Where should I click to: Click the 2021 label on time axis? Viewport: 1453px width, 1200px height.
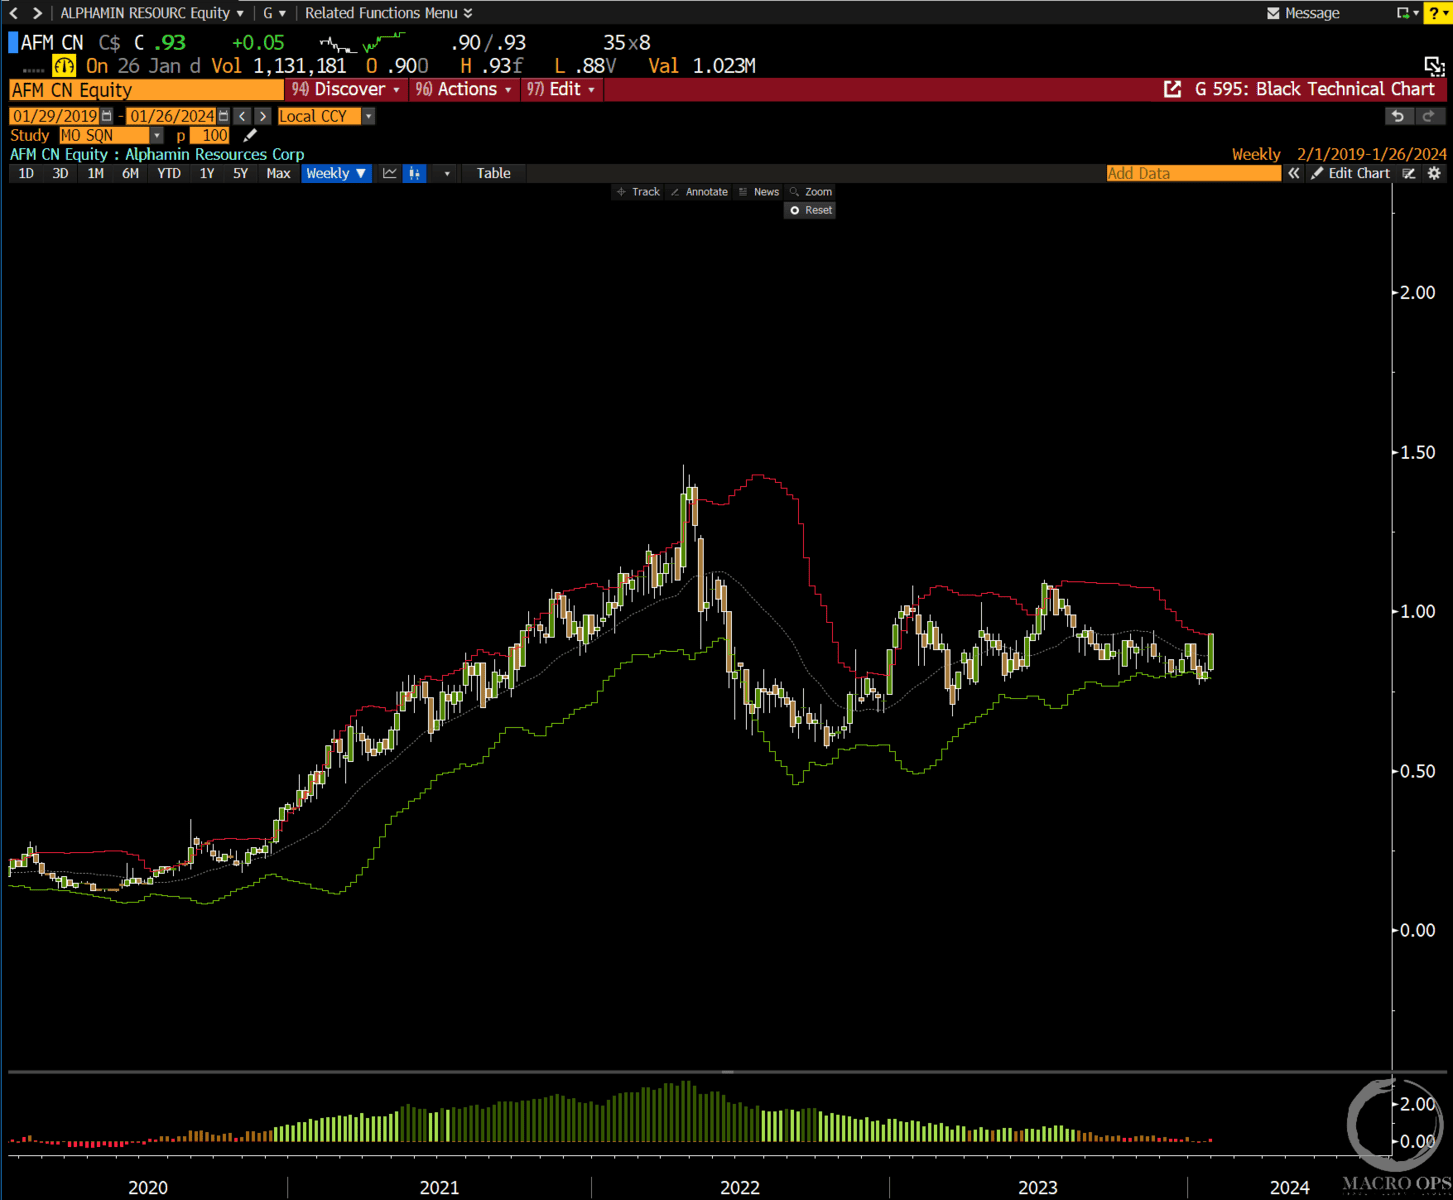tap(439, 1187)
